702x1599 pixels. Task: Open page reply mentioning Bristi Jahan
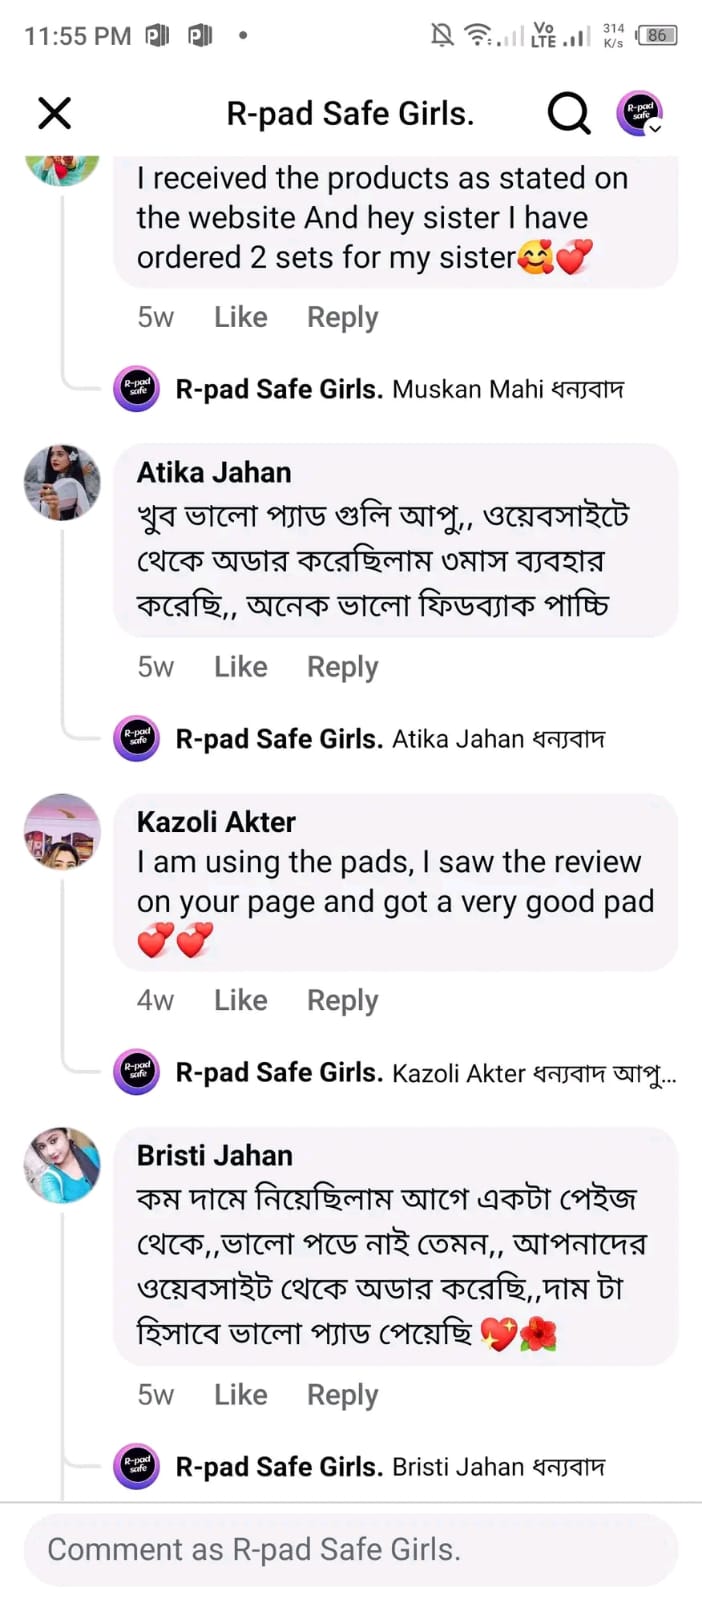pos(498,1467)
